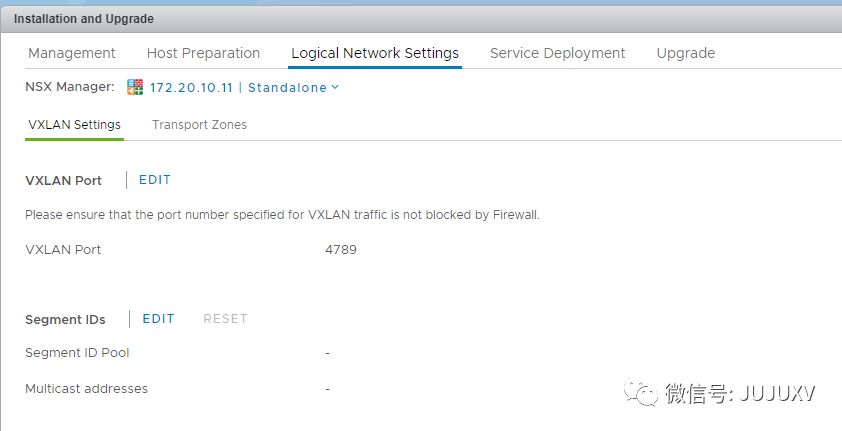Click the Installation and Upgrade panel title

(84, 19)
